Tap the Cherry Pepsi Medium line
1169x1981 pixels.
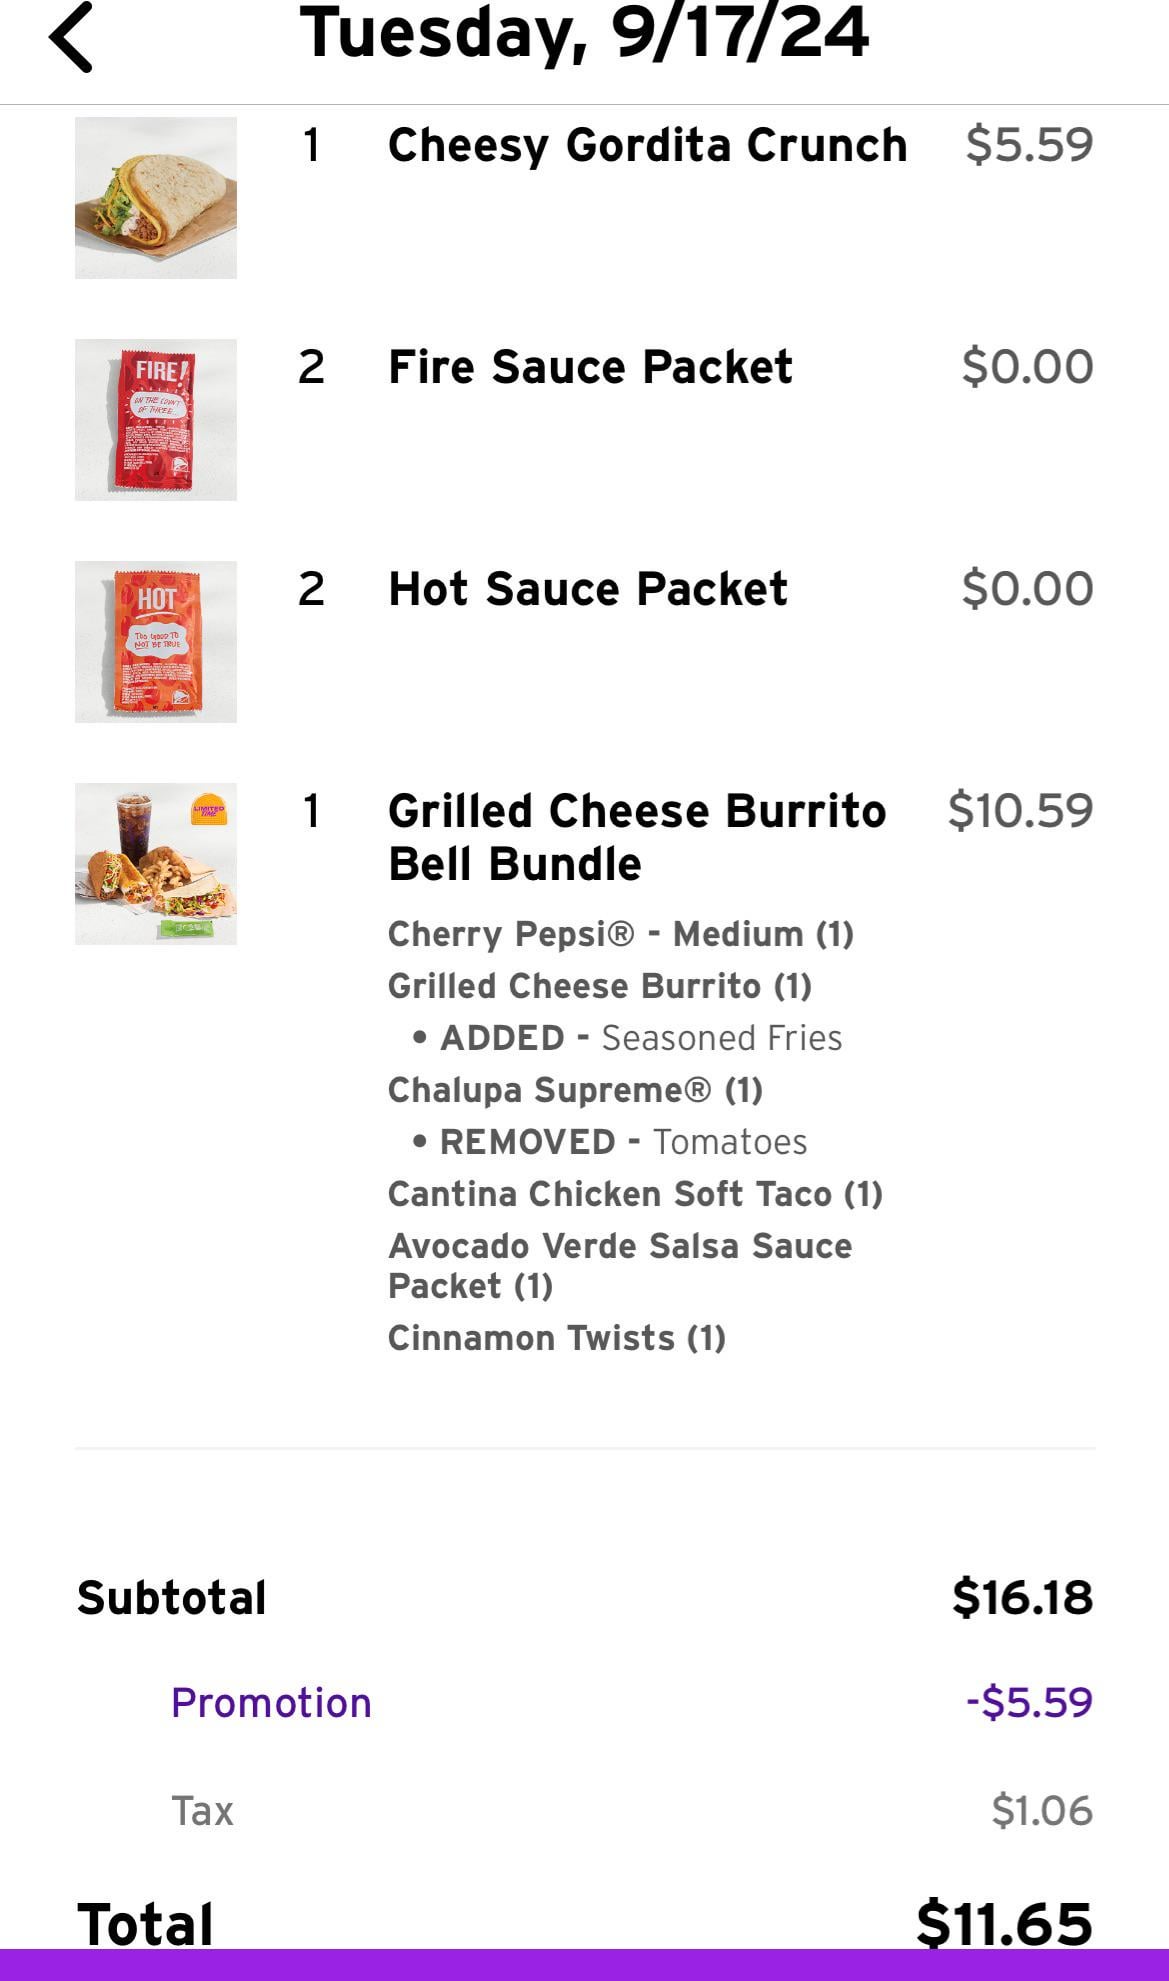coord(620,934)
